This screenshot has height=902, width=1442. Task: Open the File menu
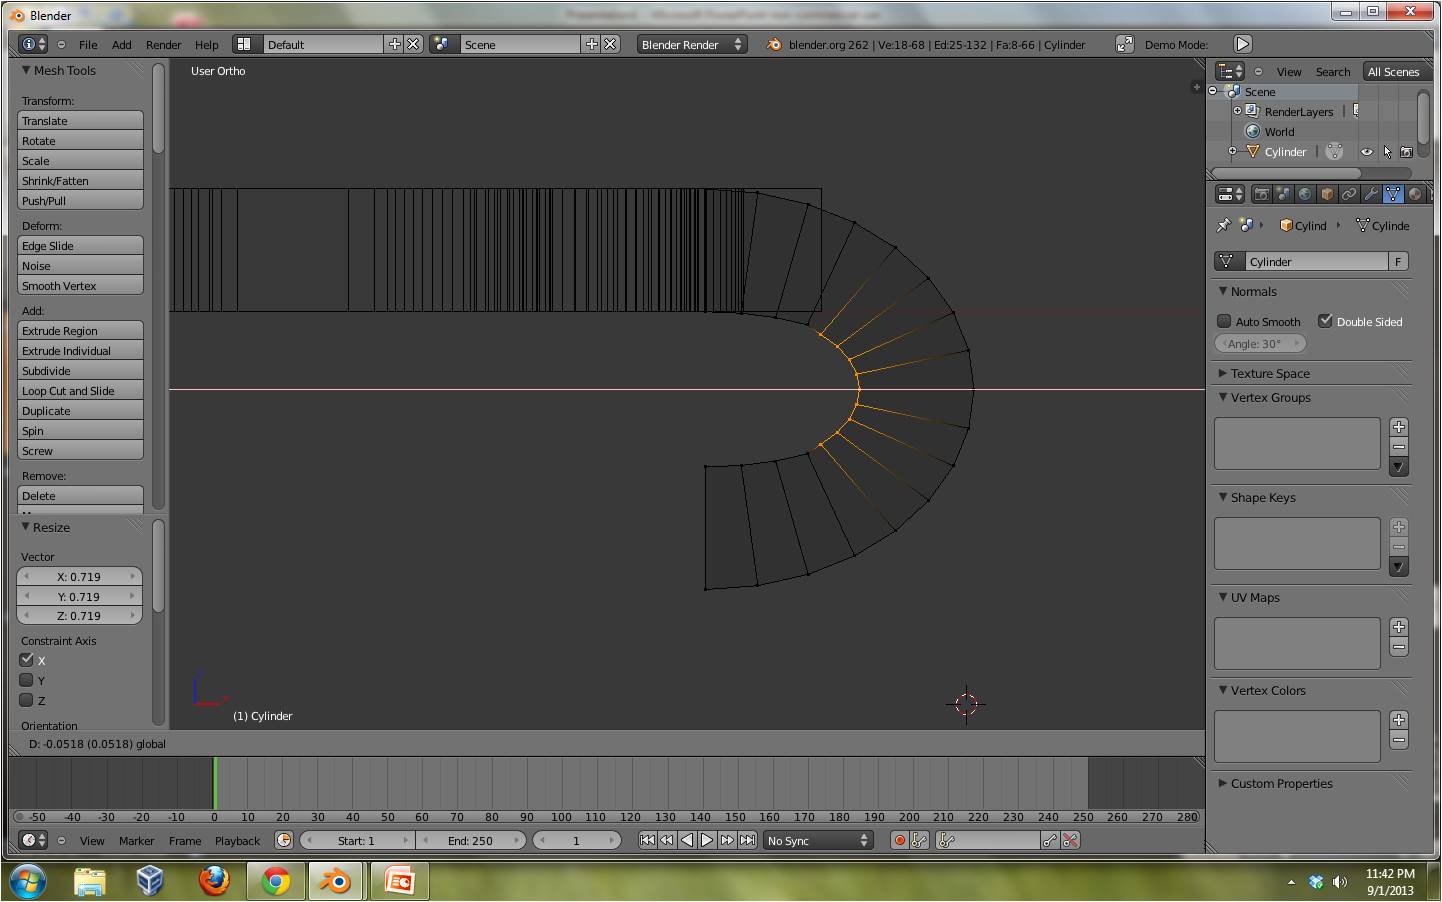tap(88, 44)
